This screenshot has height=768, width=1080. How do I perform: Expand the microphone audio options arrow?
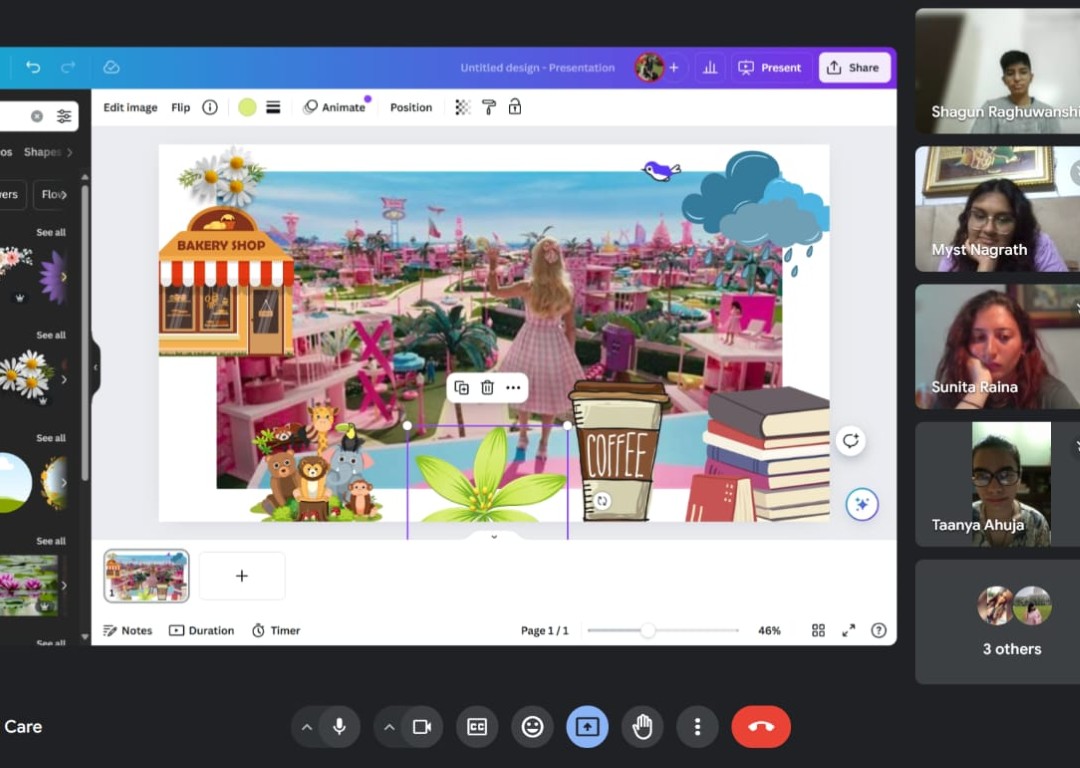point(307,727)
